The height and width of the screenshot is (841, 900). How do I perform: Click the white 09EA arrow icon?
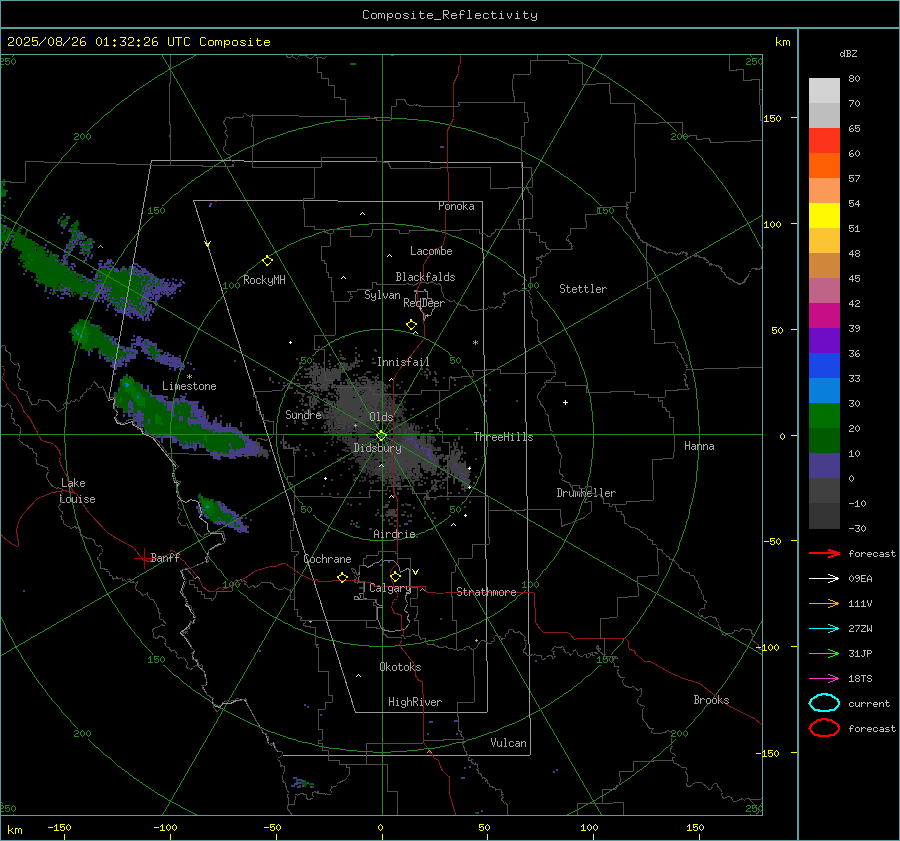pyautogui.click(x=824, y=579)
